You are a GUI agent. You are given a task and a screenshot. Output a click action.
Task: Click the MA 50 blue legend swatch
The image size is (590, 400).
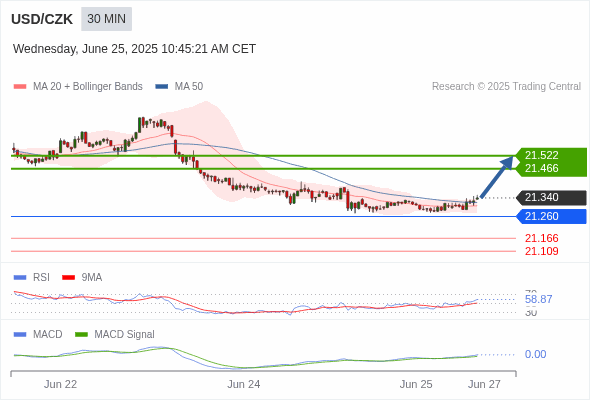coord(161,87)
